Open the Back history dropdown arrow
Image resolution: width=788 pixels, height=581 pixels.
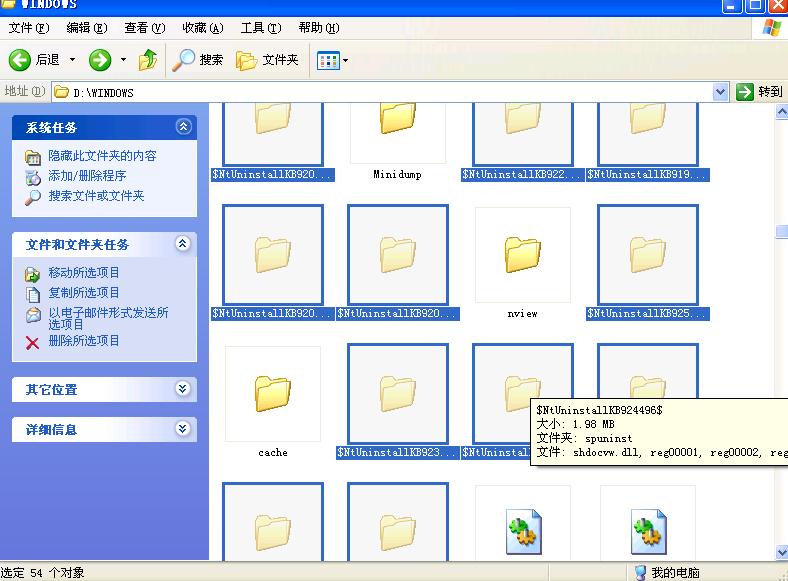coord(72,60)
